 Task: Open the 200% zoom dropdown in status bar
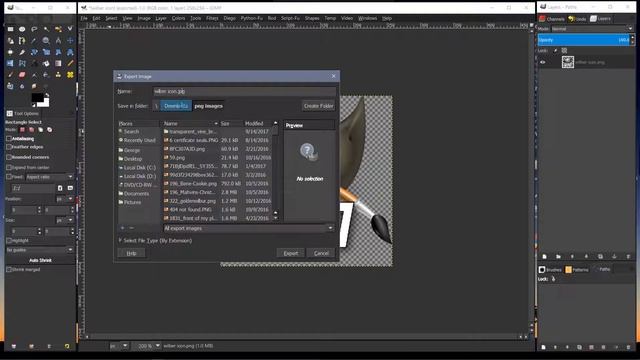pos(147,346)
